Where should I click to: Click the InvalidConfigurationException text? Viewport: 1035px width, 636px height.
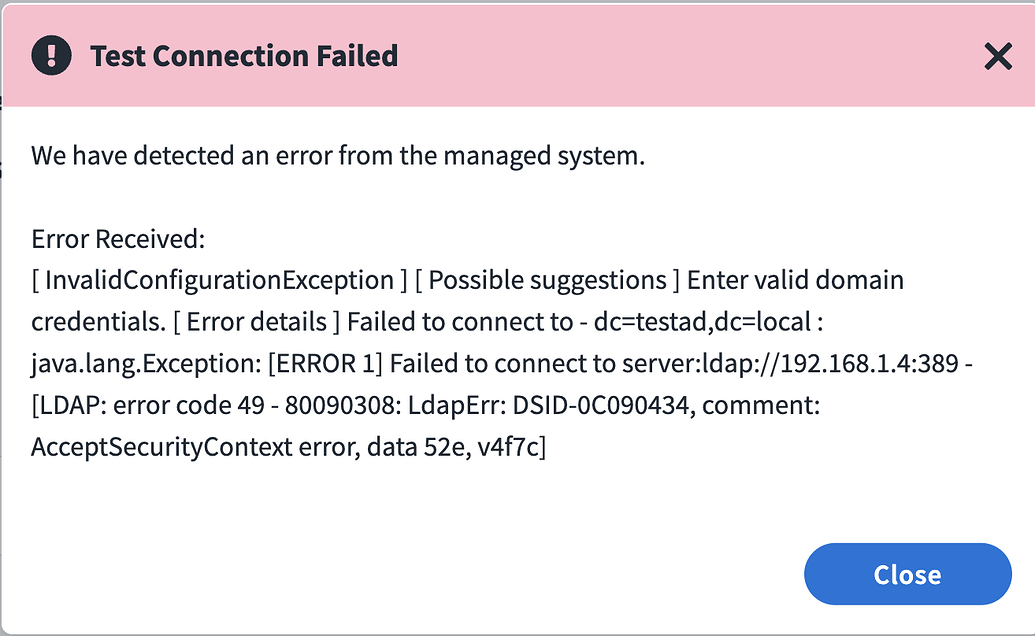point(220,281)
